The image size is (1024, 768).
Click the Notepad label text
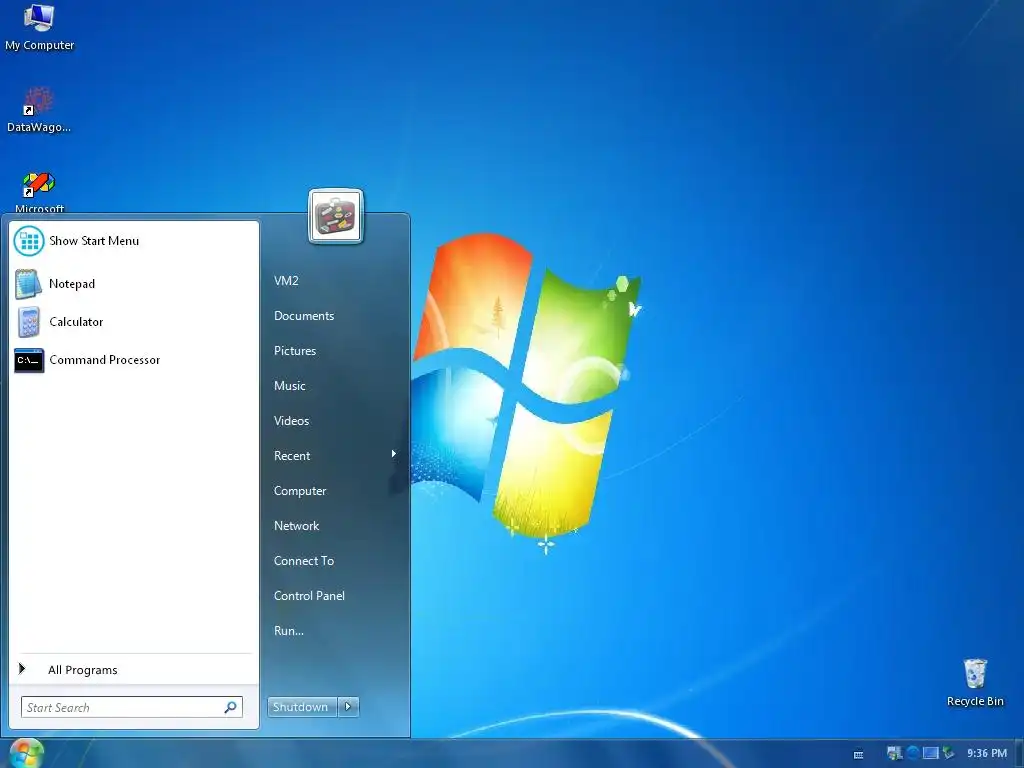point(72,284)
